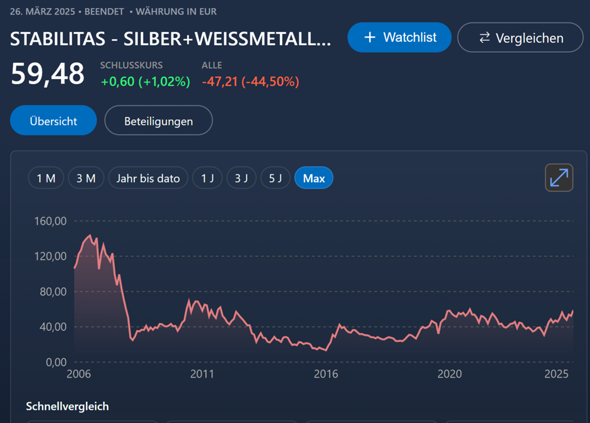This screenshot has width=590, height=423.
Task: Click the price value 59,48
Action: (x=47, y=74)
